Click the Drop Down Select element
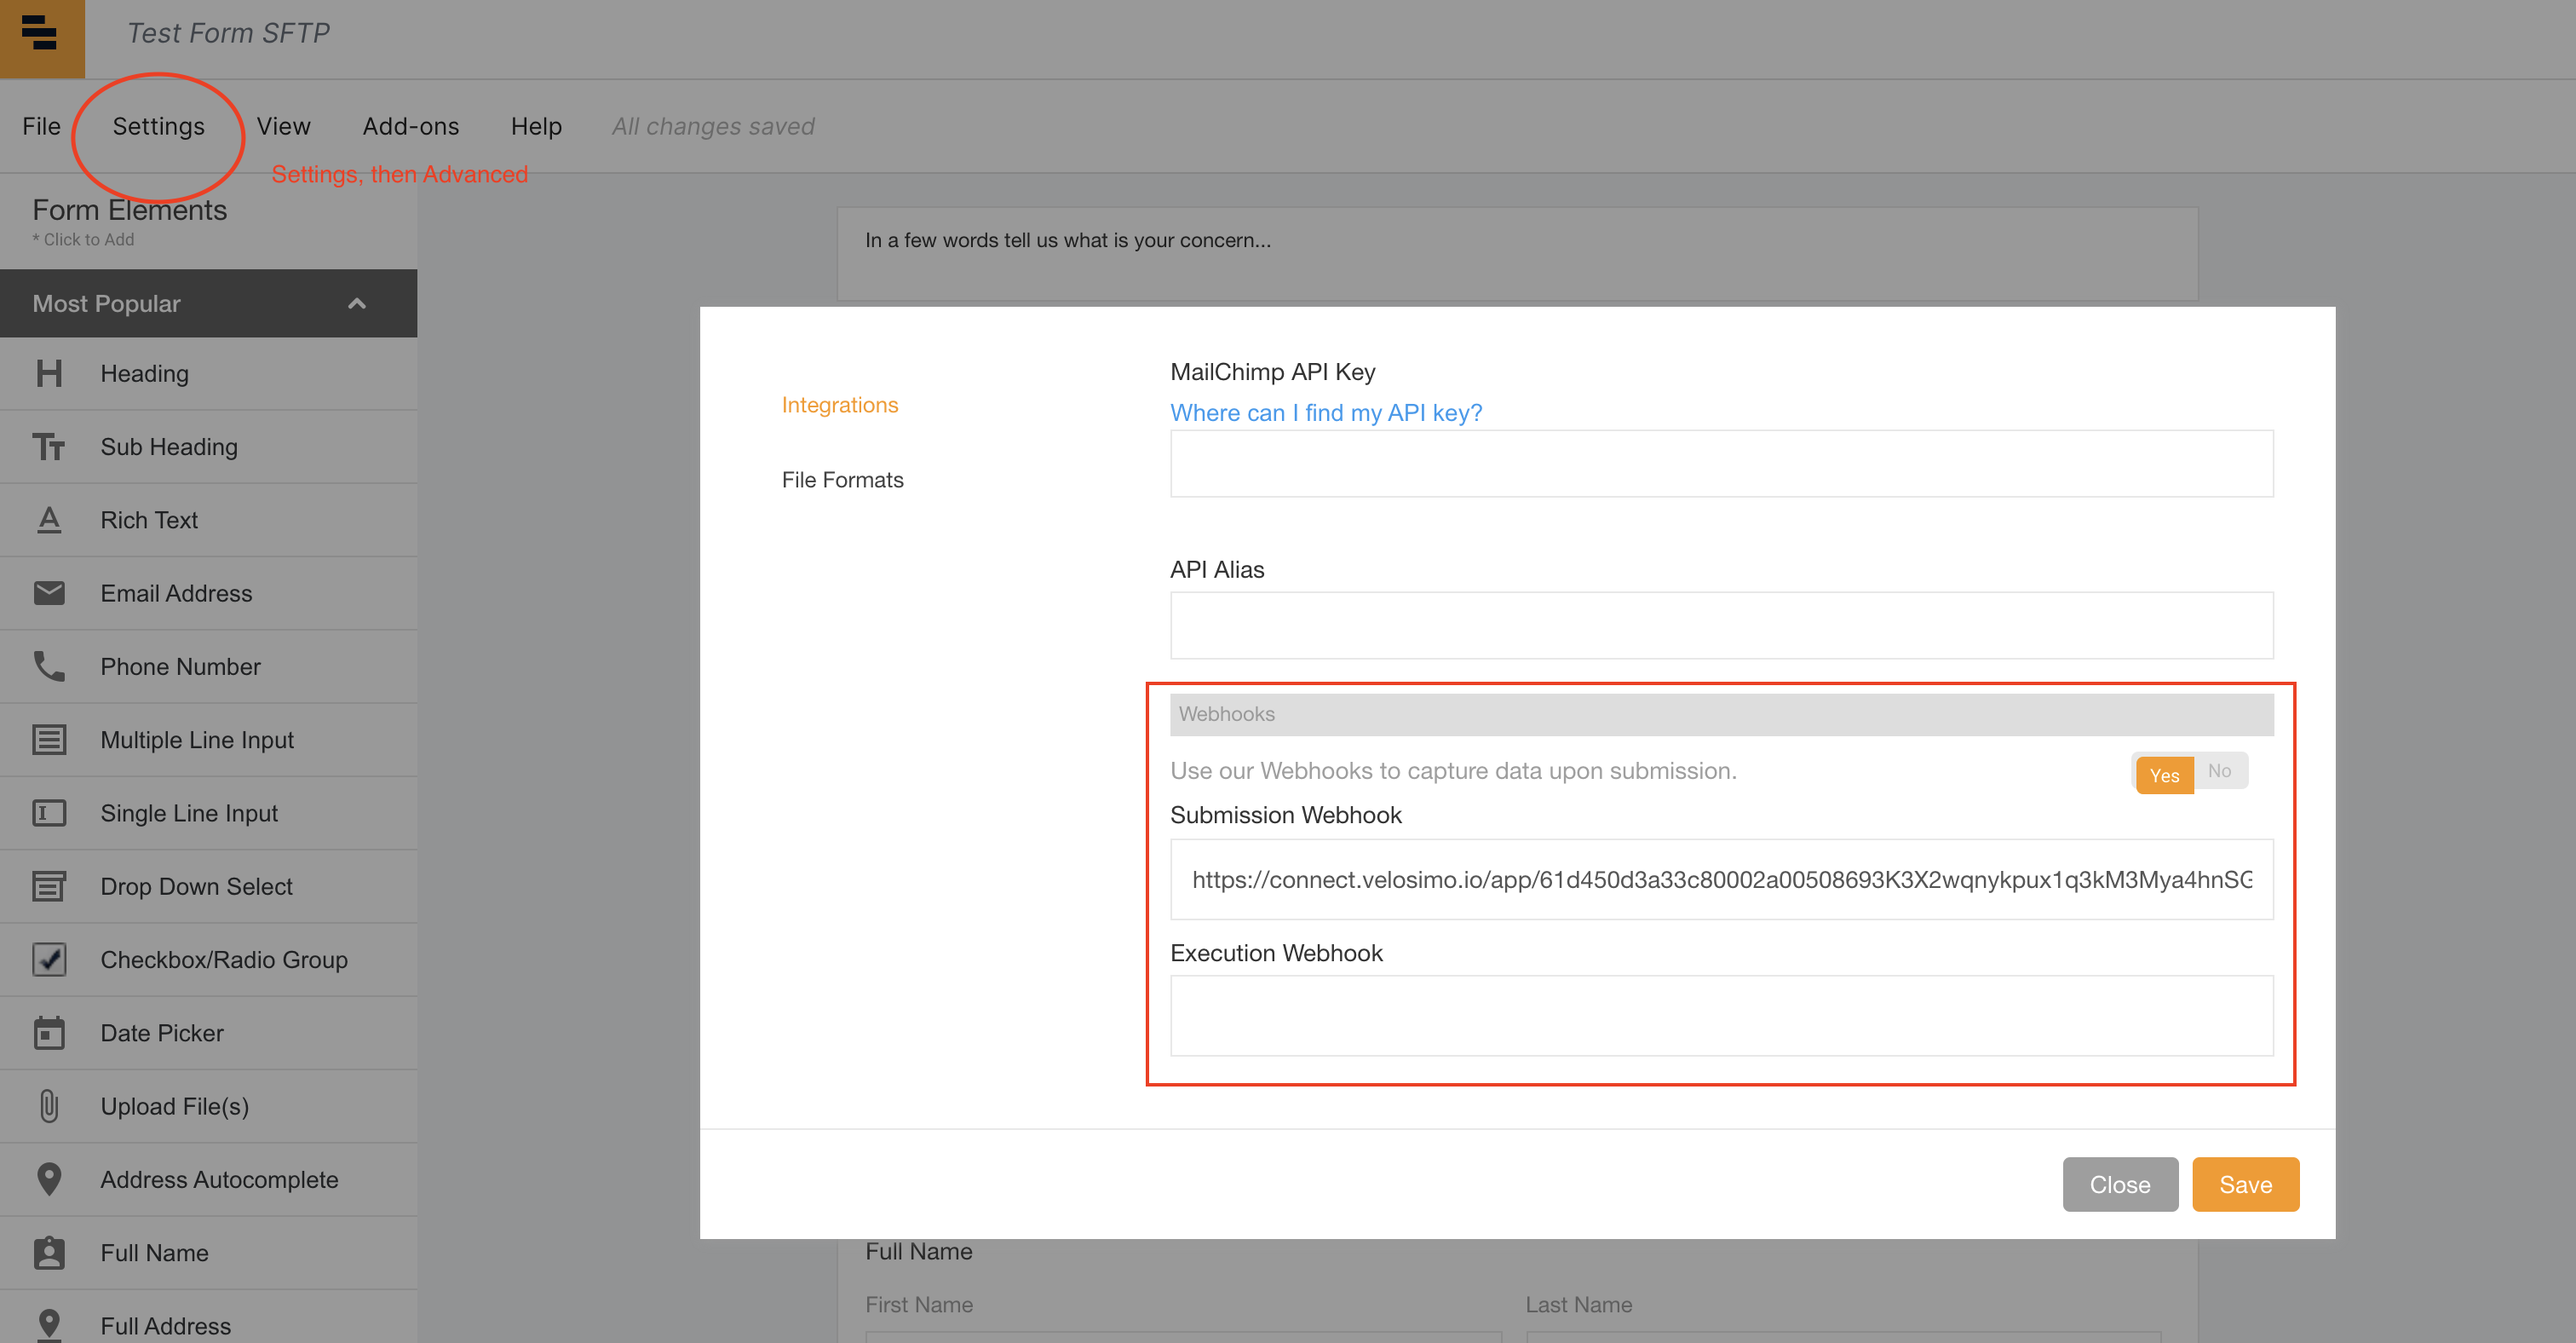 pos(196,887)
